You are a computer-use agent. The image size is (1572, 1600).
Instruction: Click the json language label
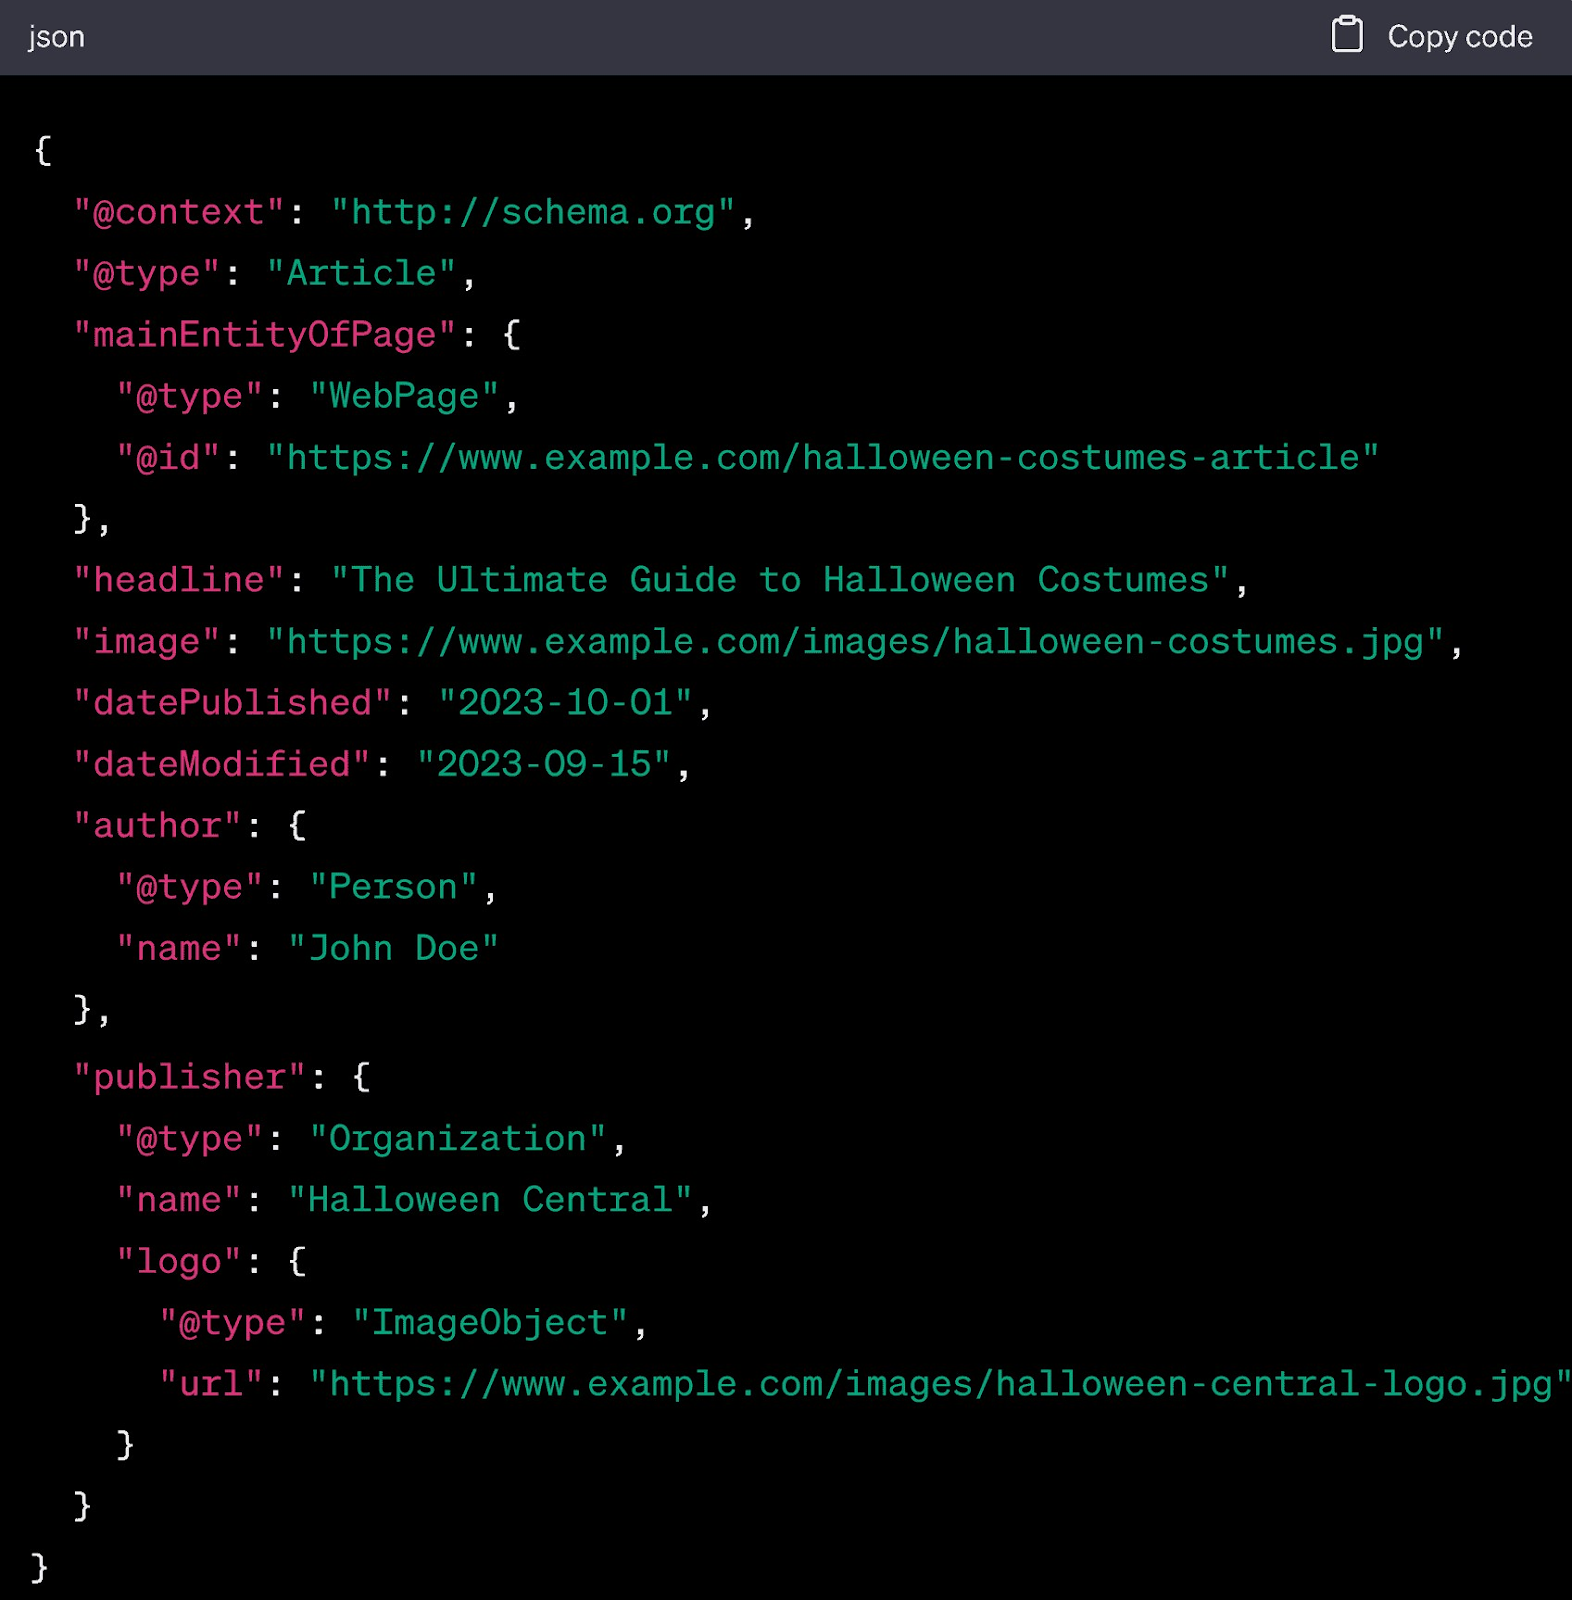pos(56,37)
